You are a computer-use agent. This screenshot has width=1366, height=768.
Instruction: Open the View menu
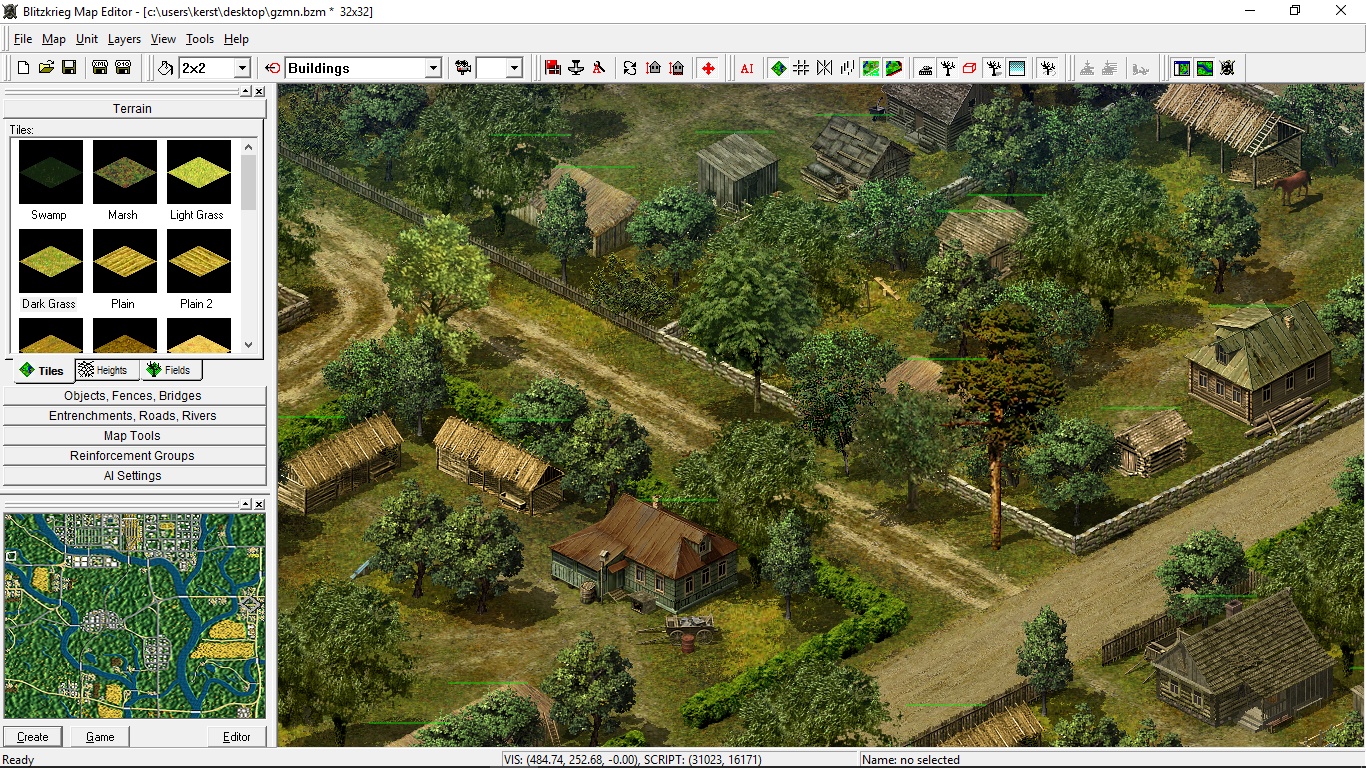(x=163, y=39)
